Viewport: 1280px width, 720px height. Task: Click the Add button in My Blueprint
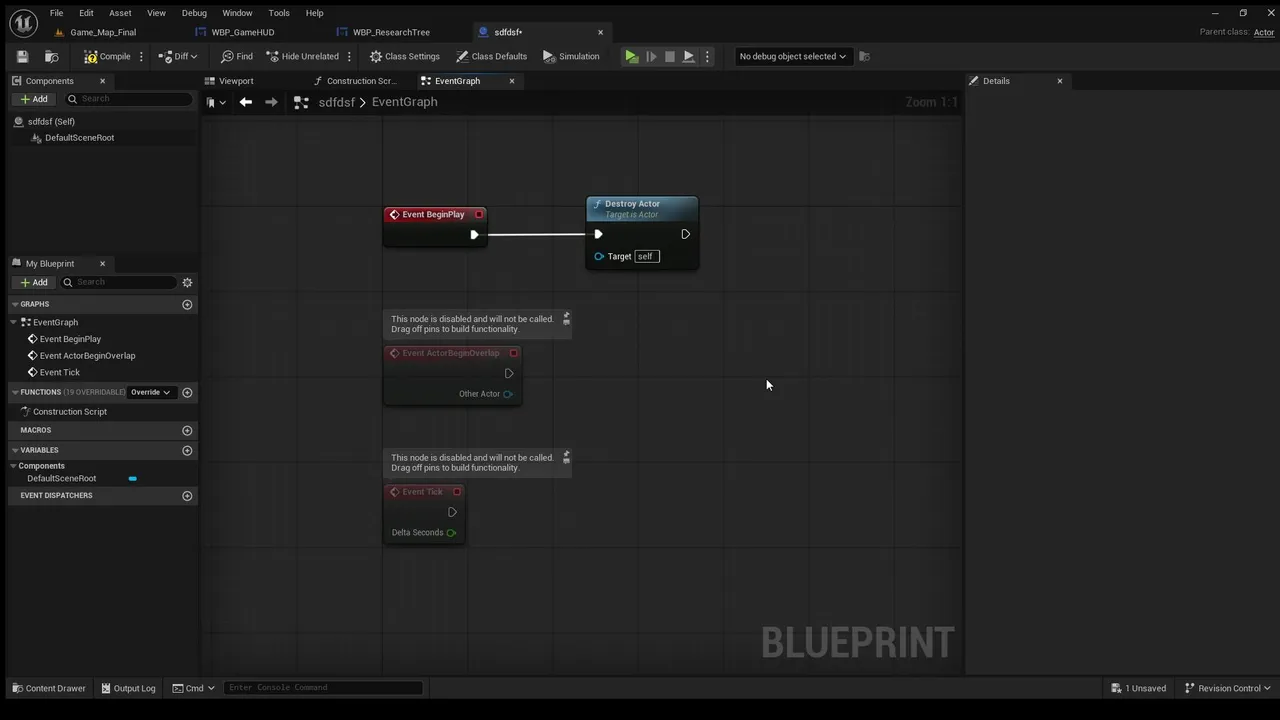coord(34,282)
